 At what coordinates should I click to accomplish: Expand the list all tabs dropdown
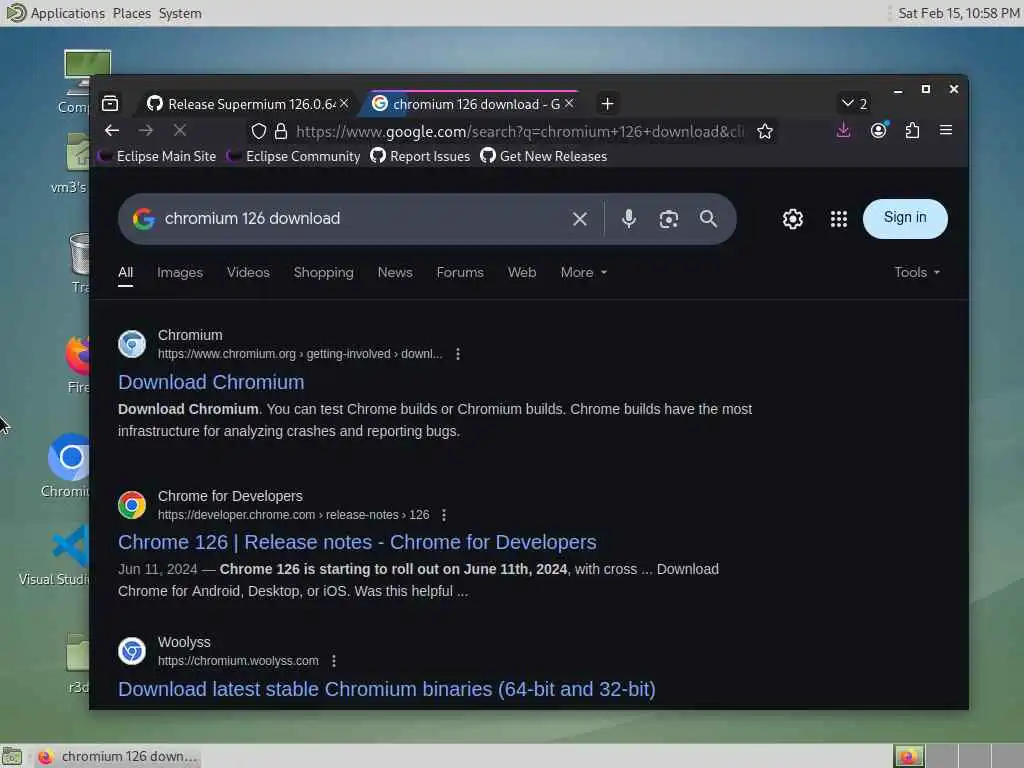coord(854,103)
